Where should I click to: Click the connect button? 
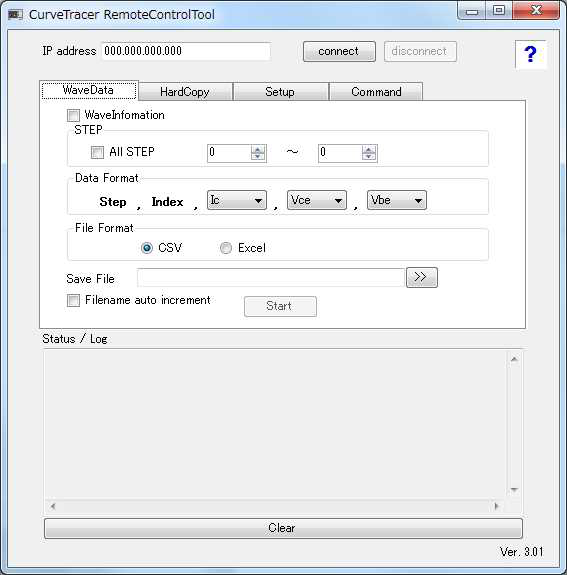point(339,51)
